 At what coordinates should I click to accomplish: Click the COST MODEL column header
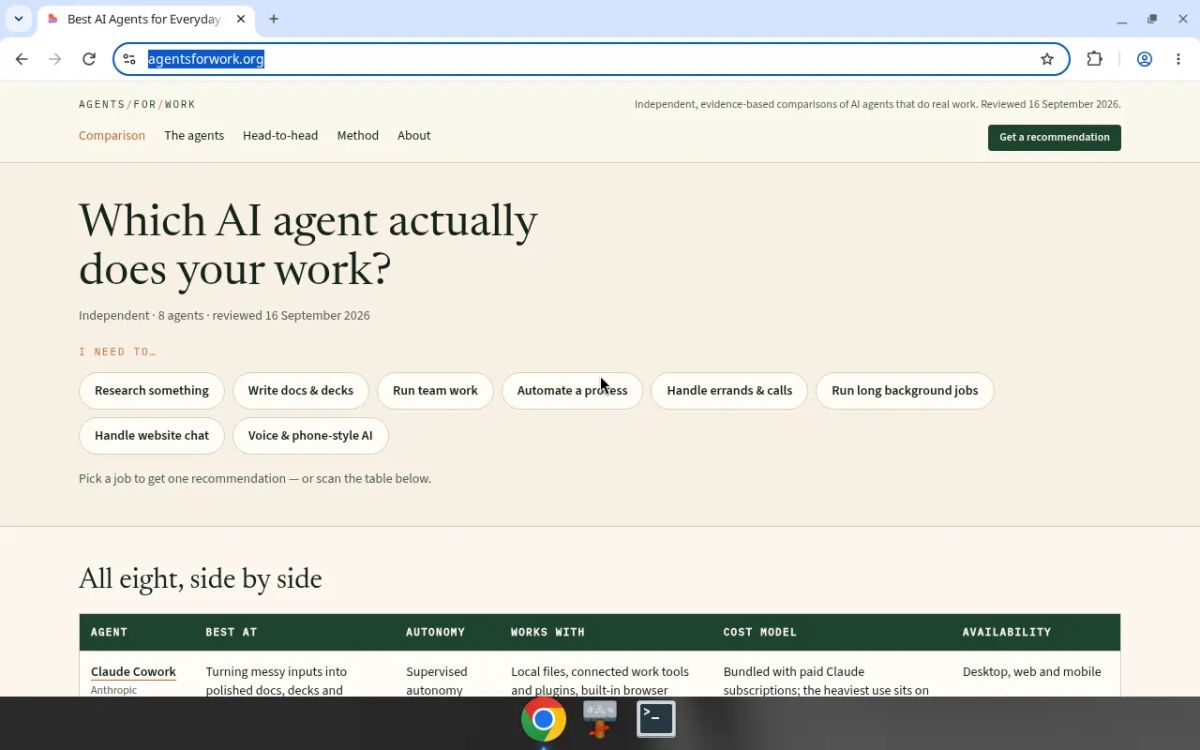click(760, 632)
